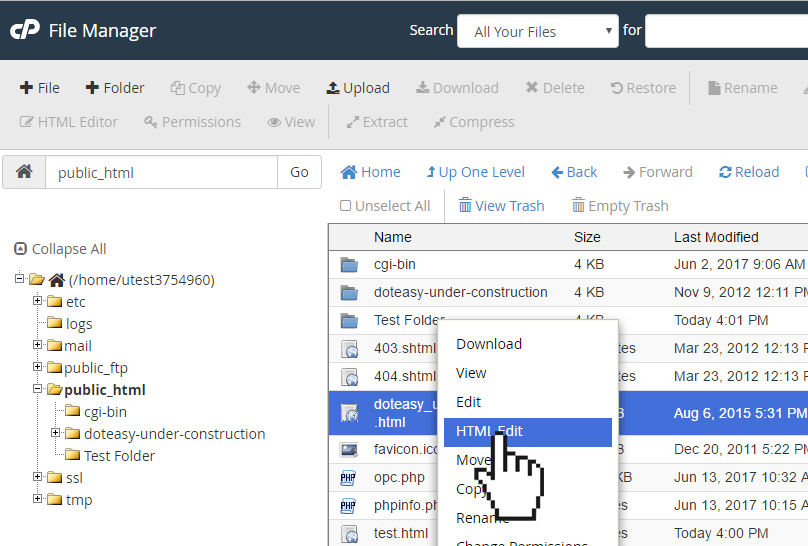Click the search text field after 'for'
808x546 pixels.
tap(726, 31)
